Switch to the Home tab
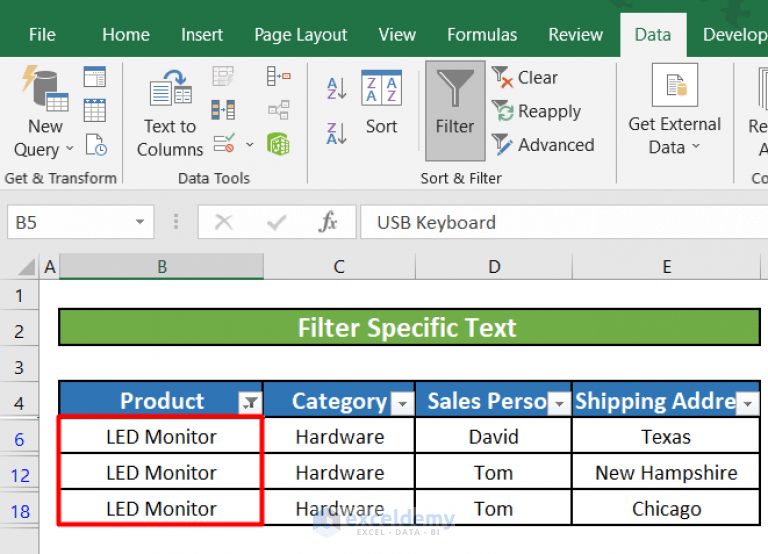The width and height of the screenshot is (768, 554). point(126,35)
